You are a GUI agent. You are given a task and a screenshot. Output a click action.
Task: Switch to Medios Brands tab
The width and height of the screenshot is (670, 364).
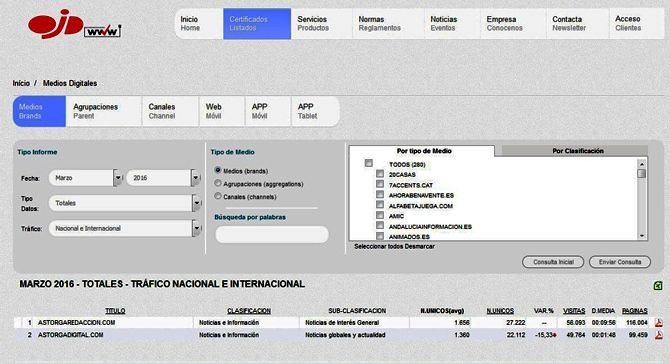pos(39,112)
